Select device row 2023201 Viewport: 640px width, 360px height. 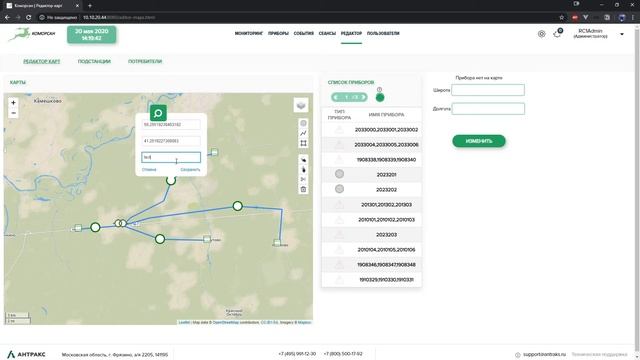pos(372,175)
